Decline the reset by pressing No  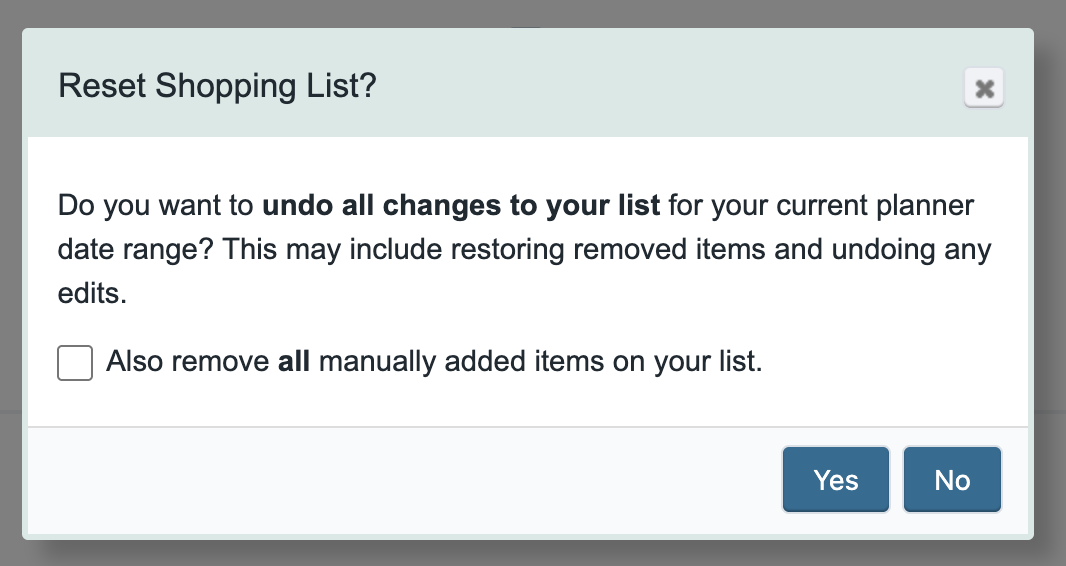(x=951, y=480)
